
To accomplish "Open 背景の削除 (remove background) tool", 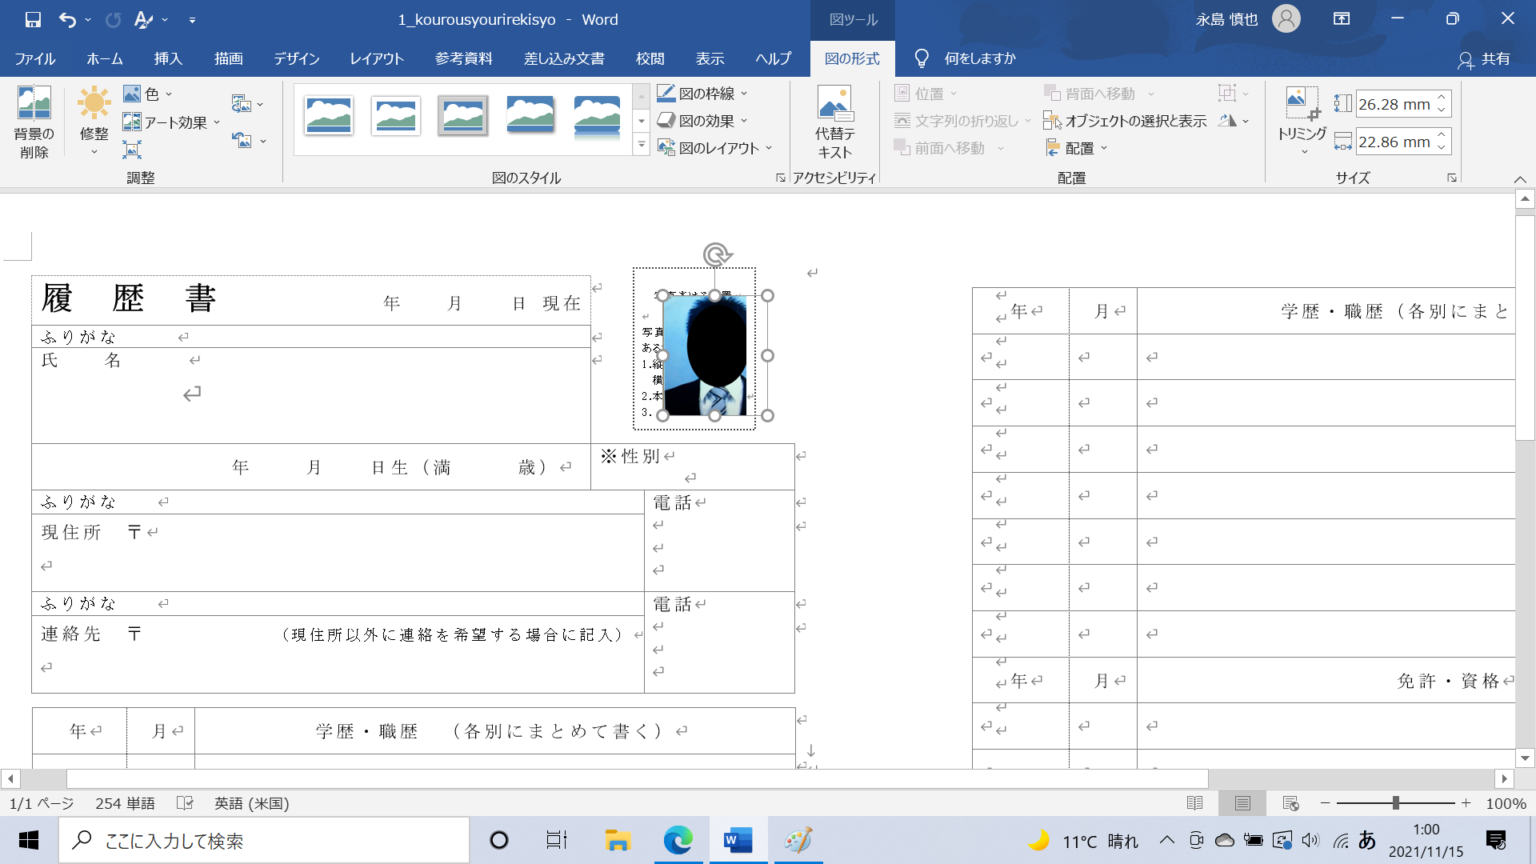I will tap(34, 122).
